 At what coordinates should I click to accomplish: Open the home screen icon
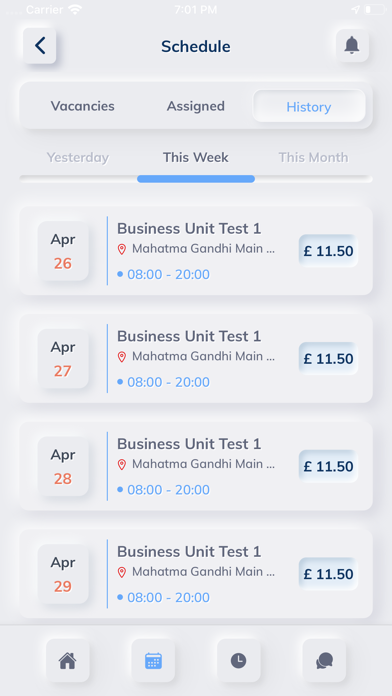pos(67,660)
